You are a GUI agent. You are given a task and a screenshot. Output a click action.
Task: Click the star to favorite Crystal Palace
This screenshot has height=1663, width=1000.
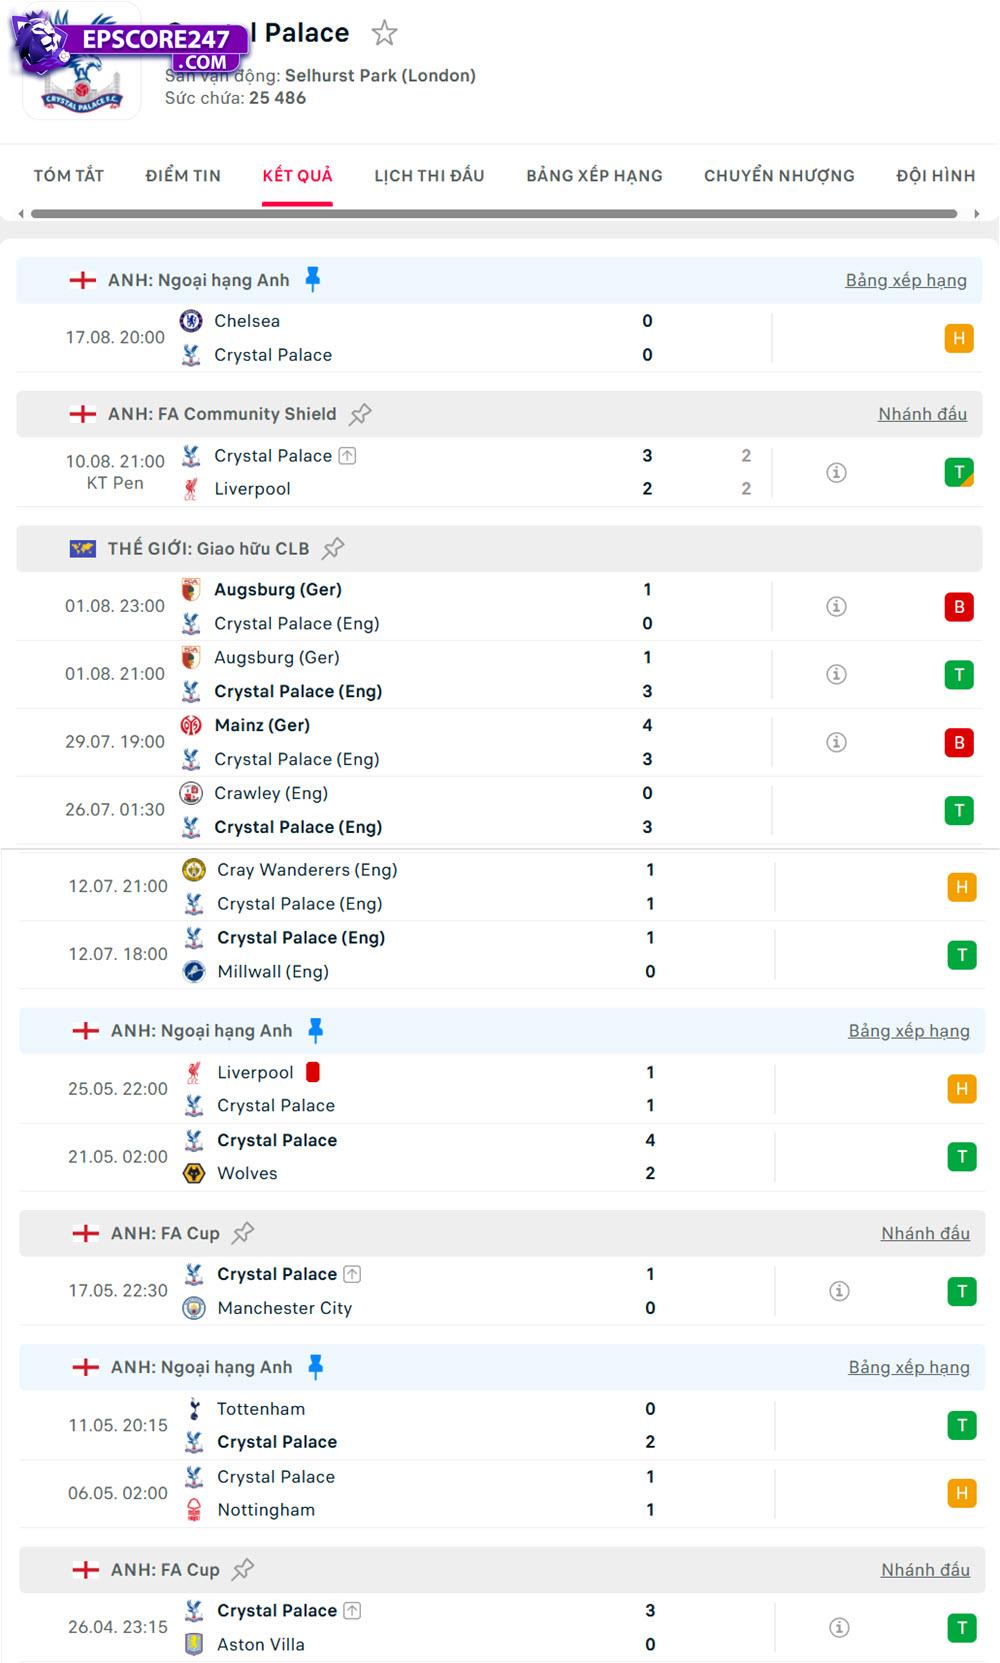coord(385,33)
